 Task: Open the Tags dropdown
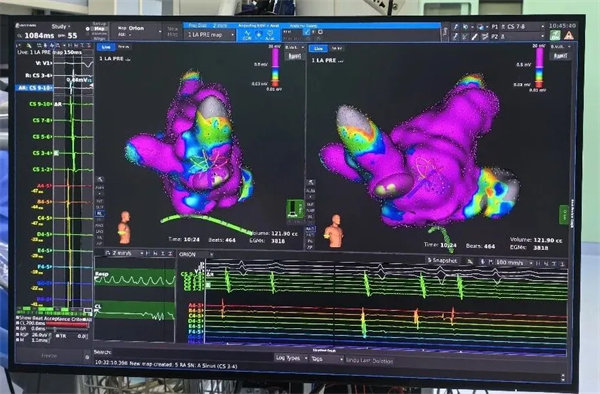click(x=326, y=359)
